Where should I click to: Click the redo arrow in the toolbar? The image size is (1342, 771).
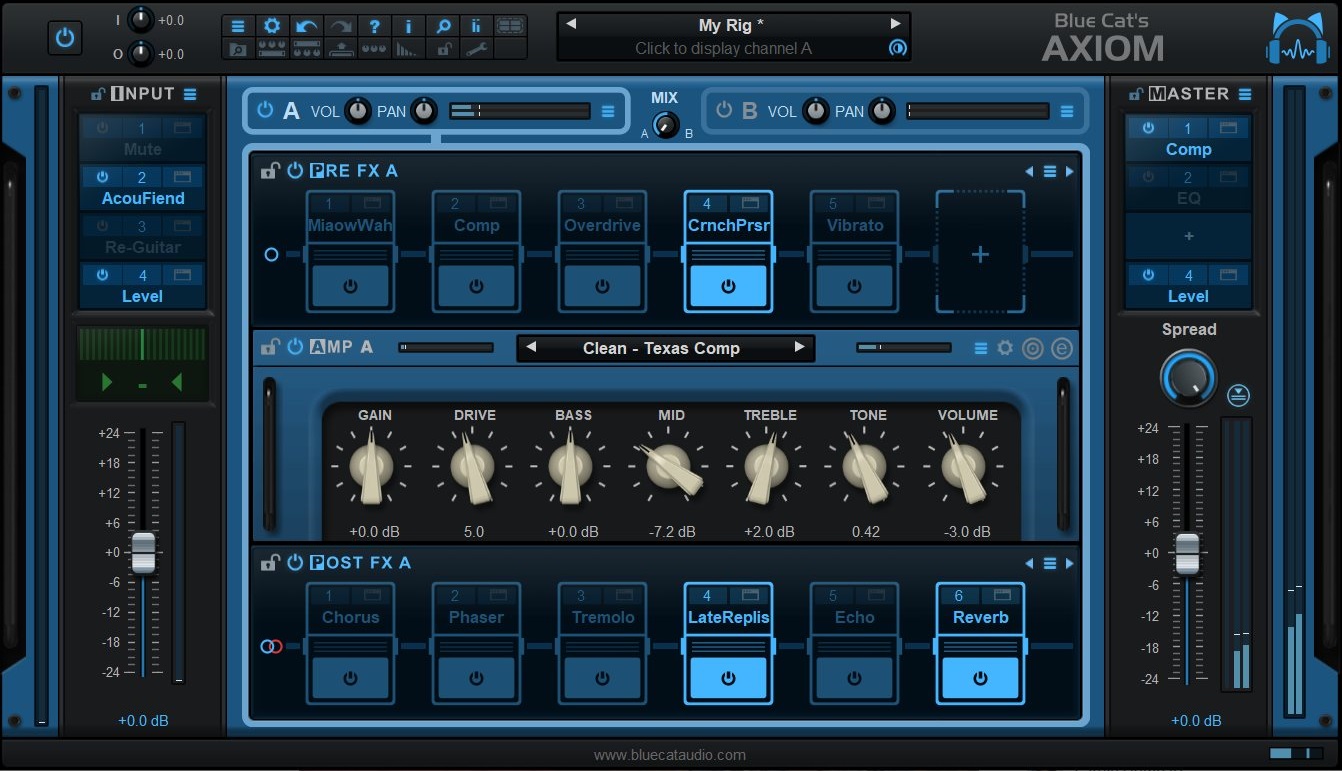(x=340, y=26)
